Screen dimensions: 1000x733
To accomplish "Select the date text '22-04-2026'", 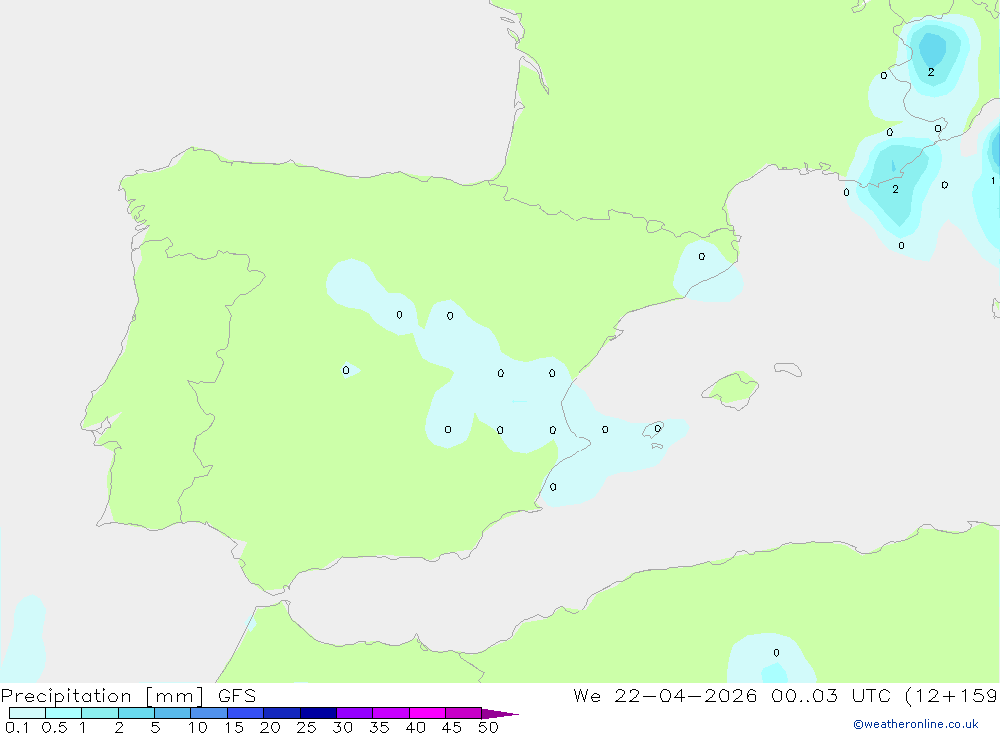I will coord(686,696).
